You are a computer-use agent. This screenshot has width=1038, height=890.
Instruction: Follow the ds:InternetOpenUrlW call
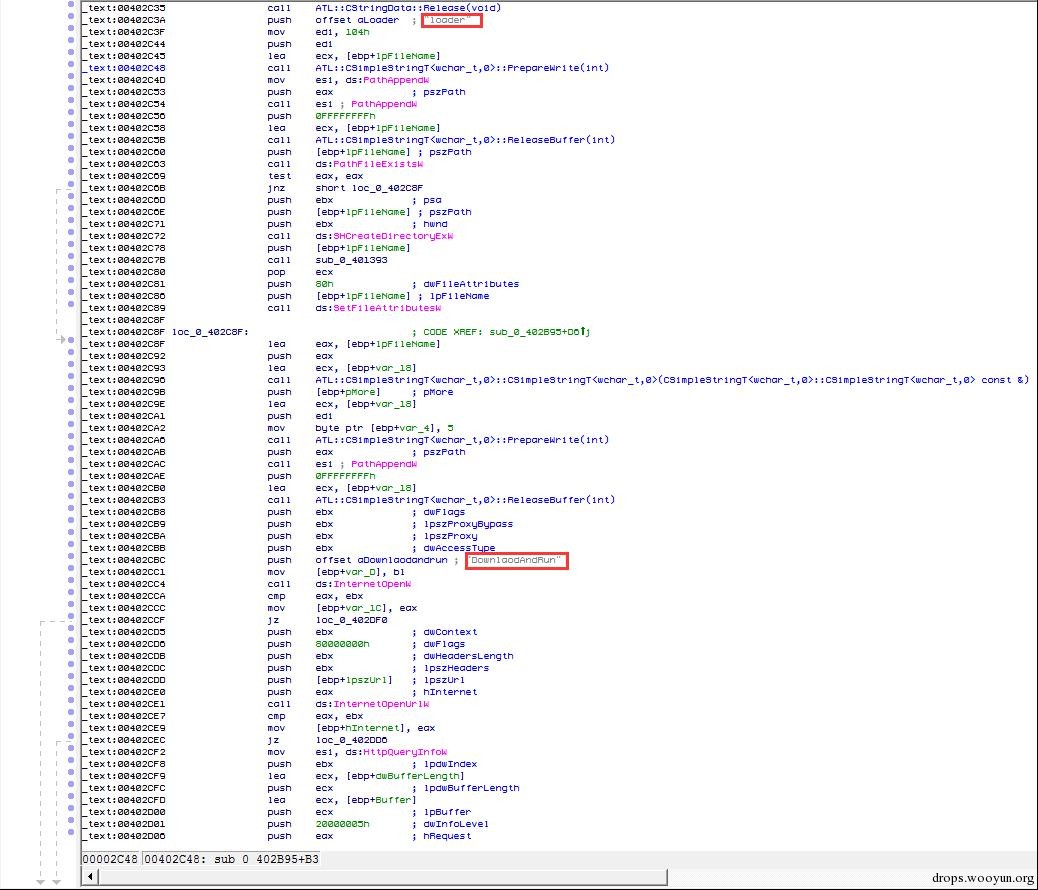372,703
